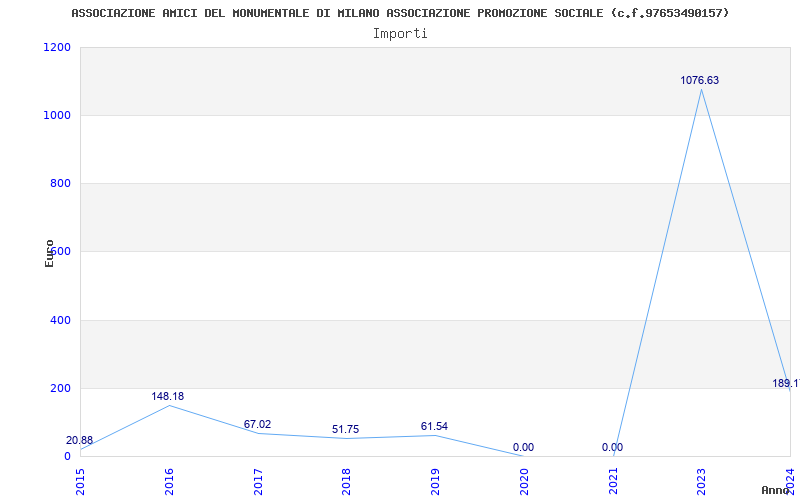The height and width of the screenshot is (500, 800).
Task: Click the 2021 x-axis year label
Action: [613, 481]
